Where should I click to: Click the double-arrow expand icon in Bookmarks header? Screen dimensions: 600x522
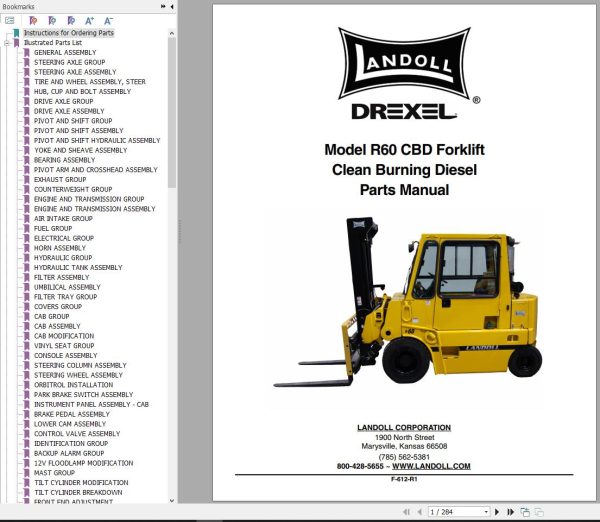[x=163, y=6]
